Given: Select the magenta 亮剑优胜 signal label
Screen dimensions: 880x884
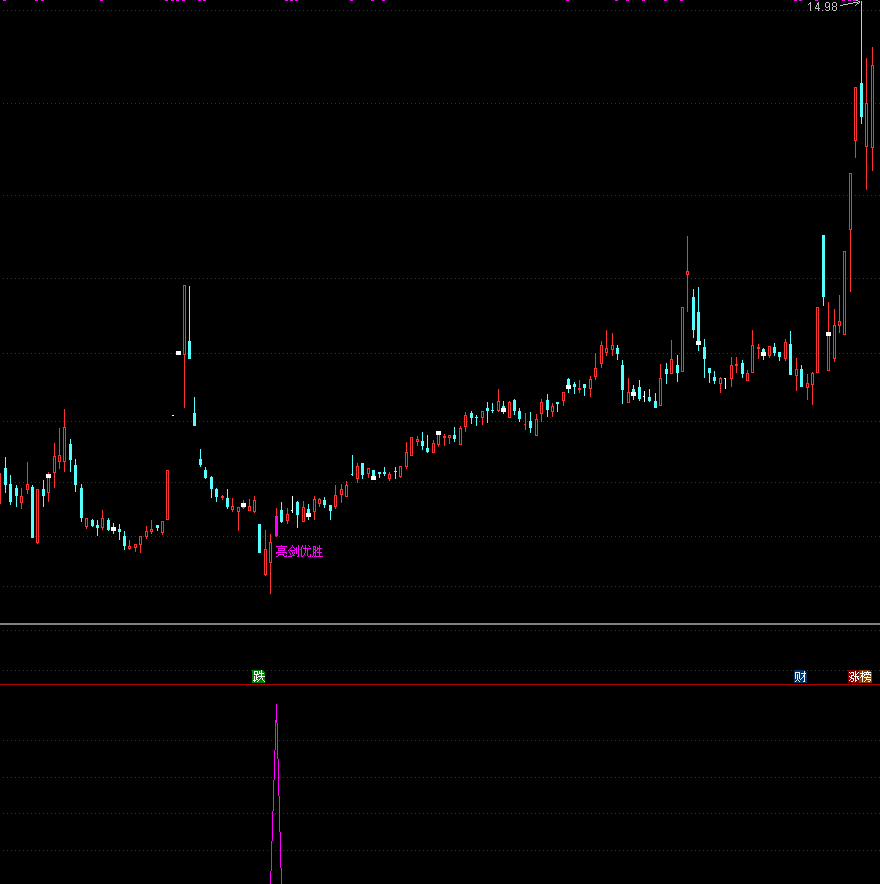Looking at the screenshot, I should pos(300,551).
